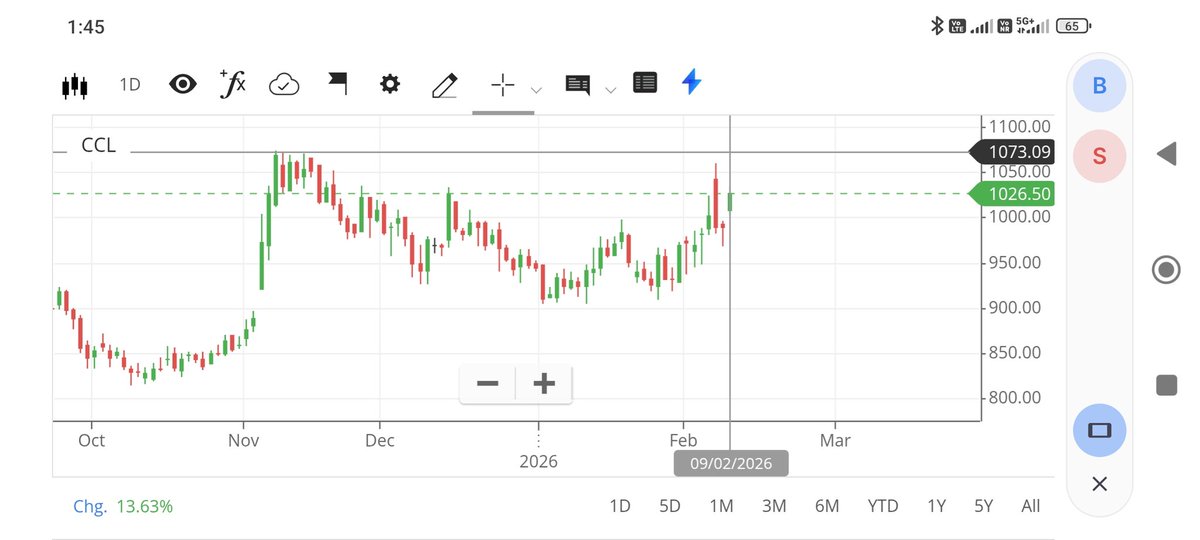Screen dimensions: 1200x540
Task: Click the Oct time axis label
Action: (x=91, y=440)
